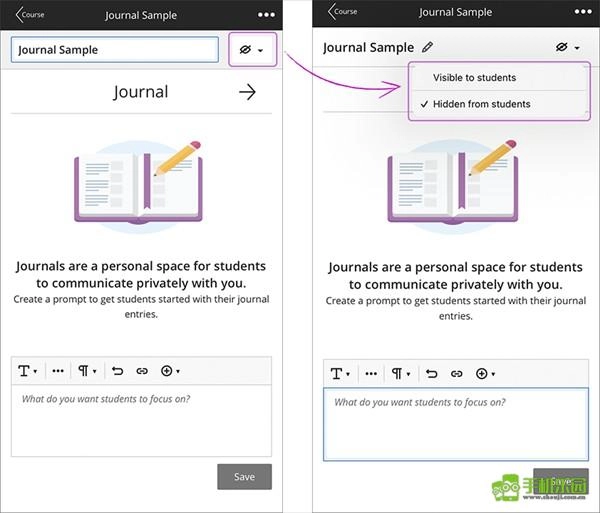Select Visible to students option
Image resolution: width=600 pixels, height=513 pixels.
(x=475, y=78)
